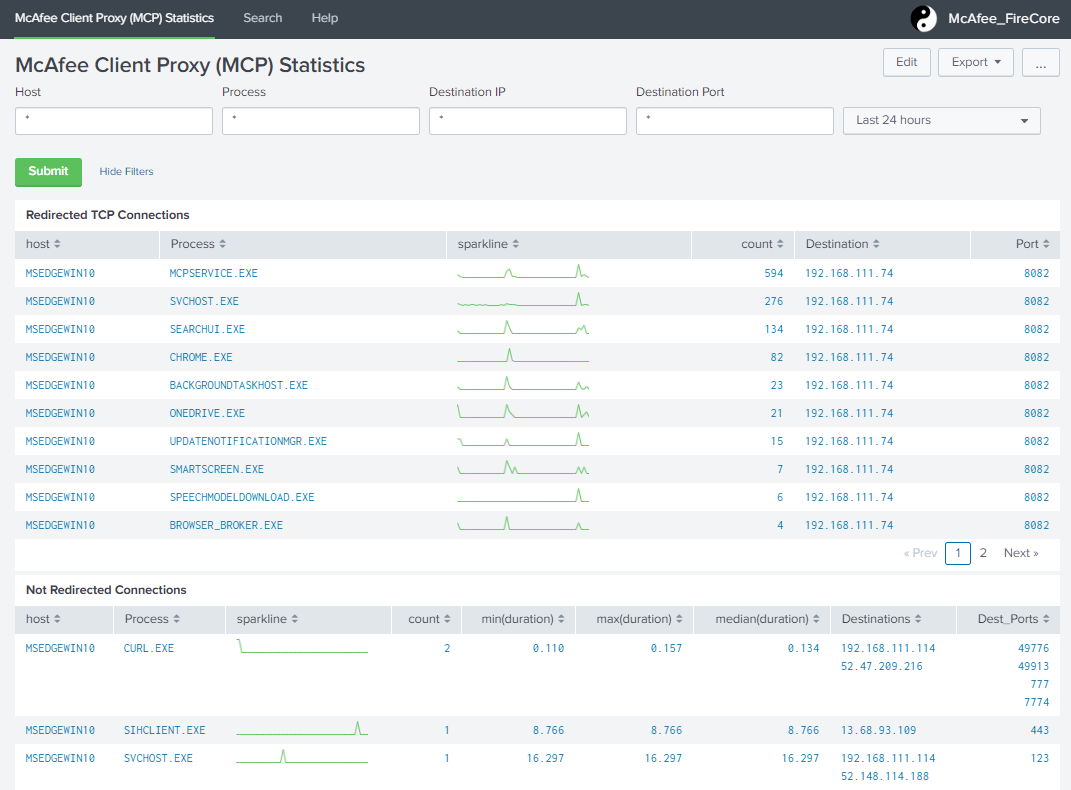Sort by min(duration) column
The width and height of the screenshot is (1071, 790).
(523, 619)
